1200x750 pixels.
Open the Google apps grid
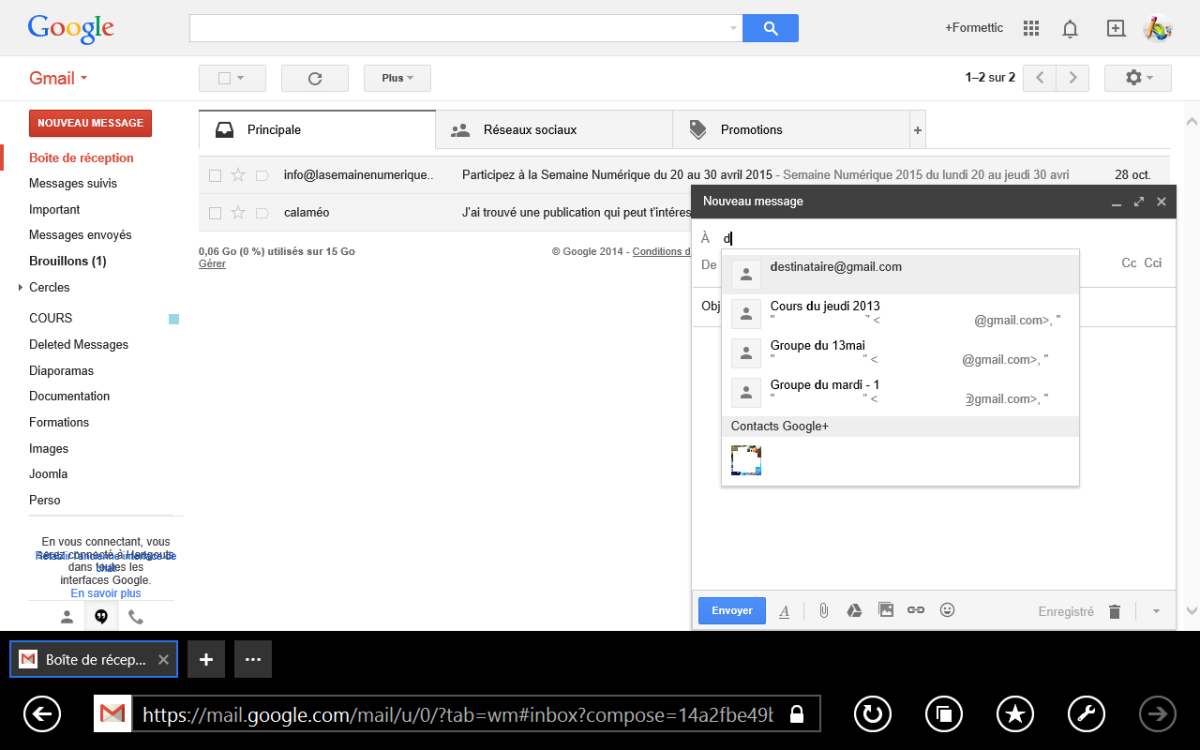coord(1032,28)
